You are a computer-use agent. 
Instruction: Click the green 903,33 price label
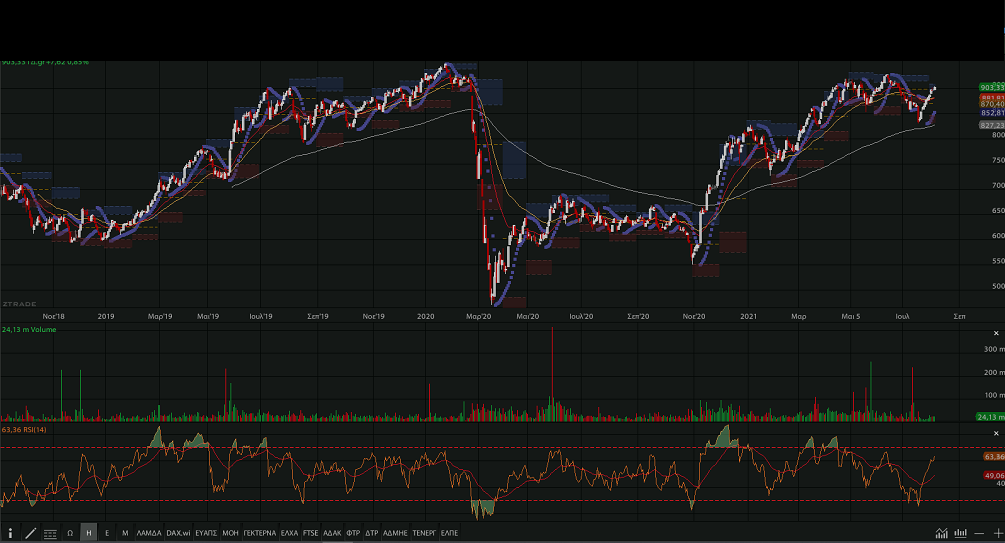point(991,88)
